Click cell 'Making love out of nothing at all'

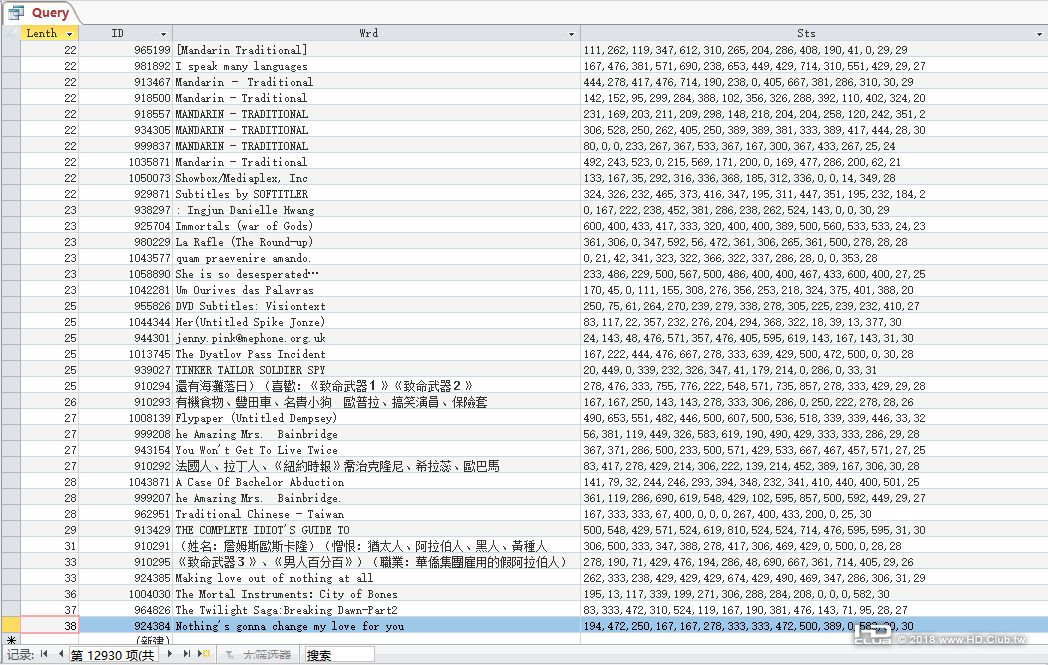pyautogui.click(x=376, y=578)
